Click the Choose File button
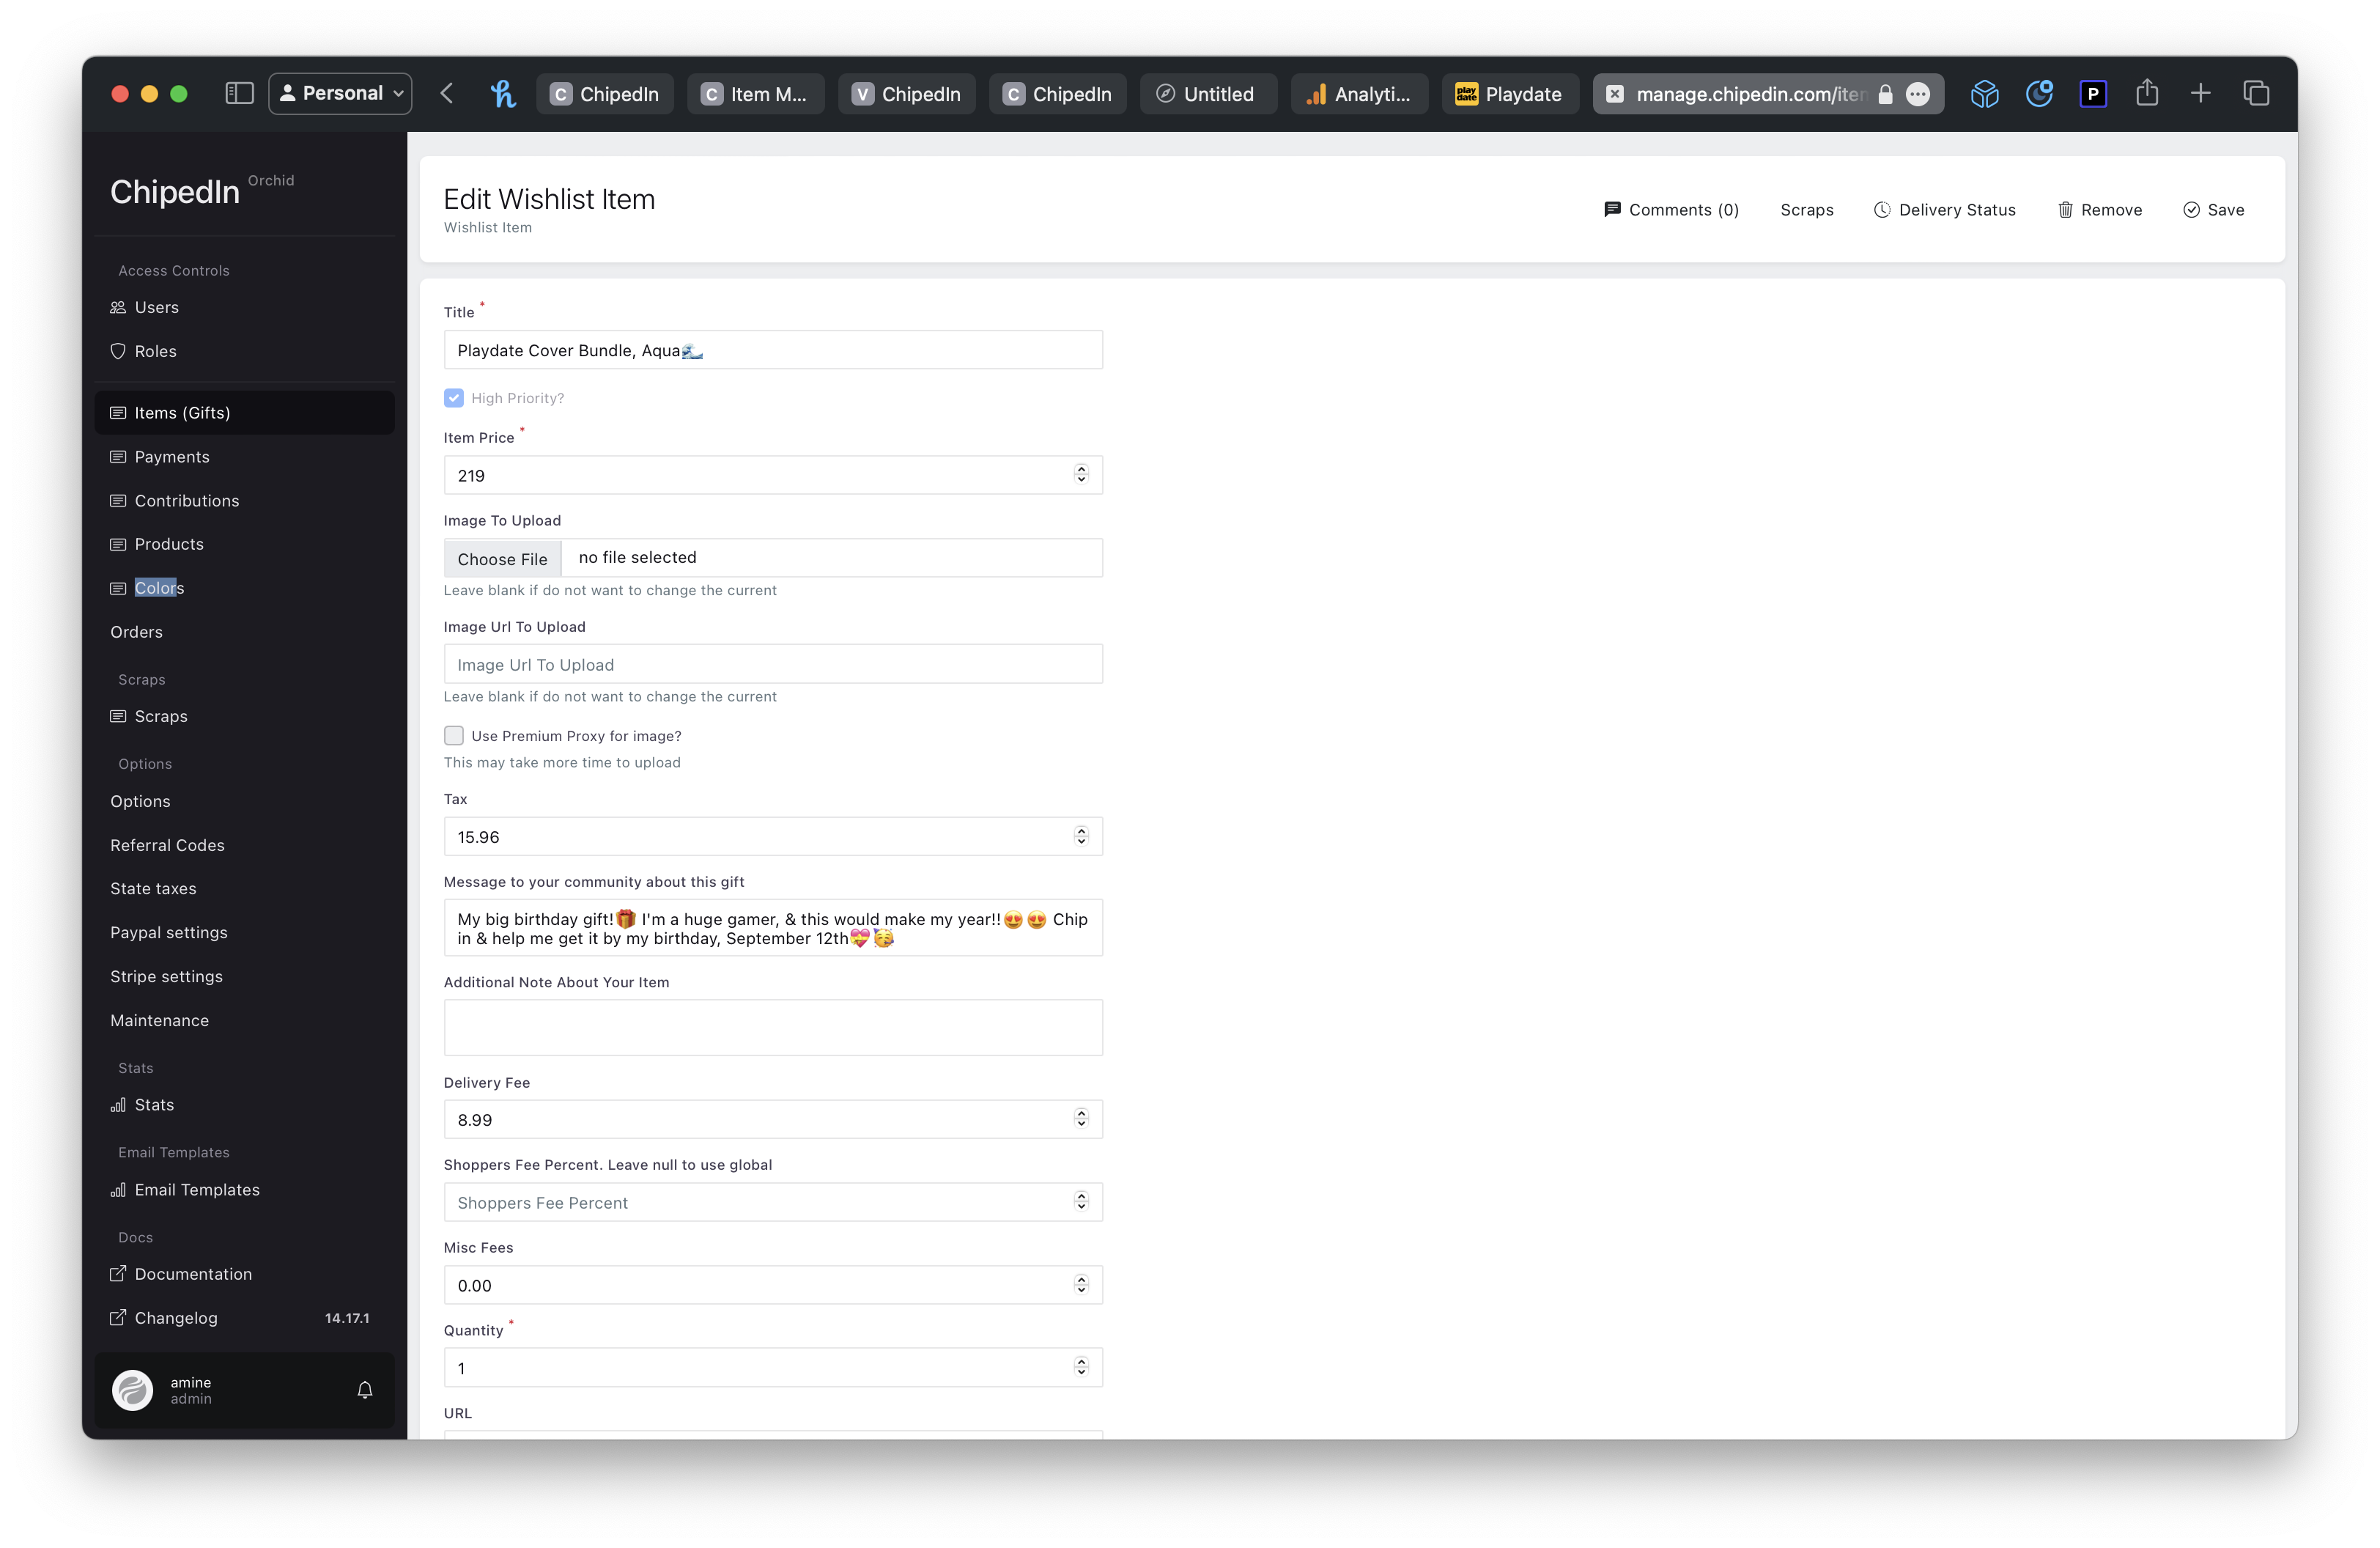2380x1548 pixels. point(502,558)
